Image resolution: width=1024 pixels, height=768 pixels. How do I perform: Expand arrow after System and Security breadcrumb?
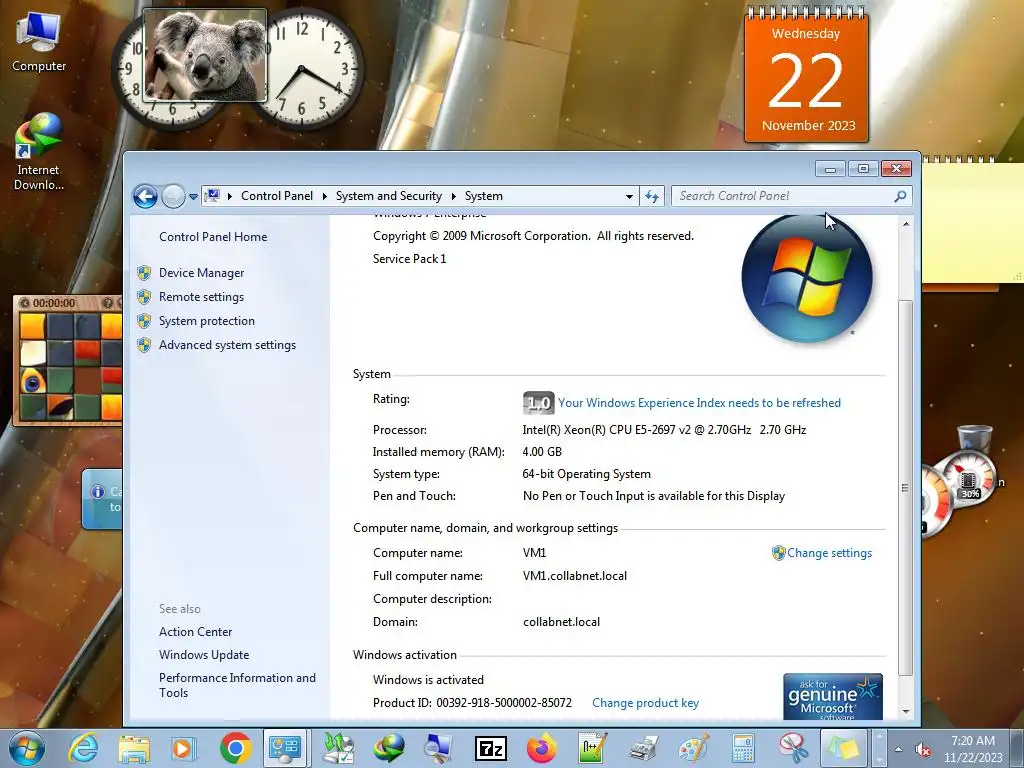453,196
